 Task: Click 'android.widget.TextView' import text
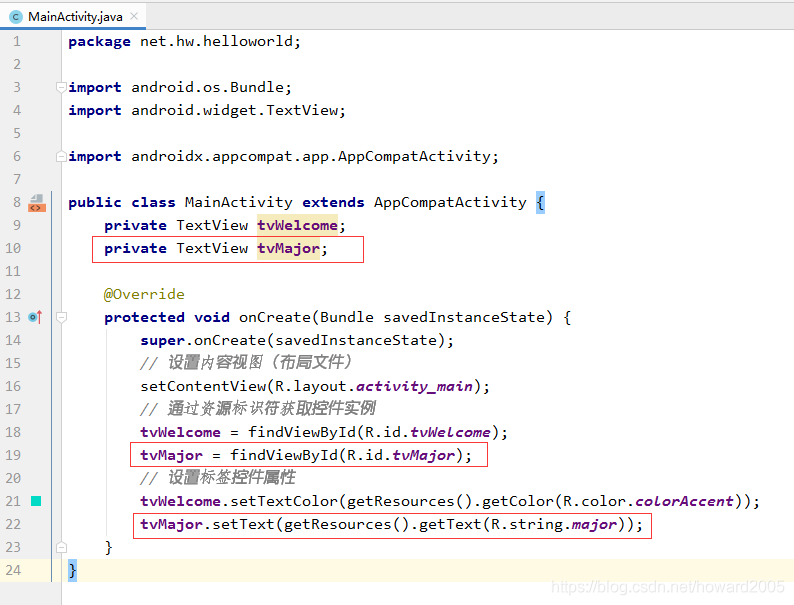click(x=235, y=110)
